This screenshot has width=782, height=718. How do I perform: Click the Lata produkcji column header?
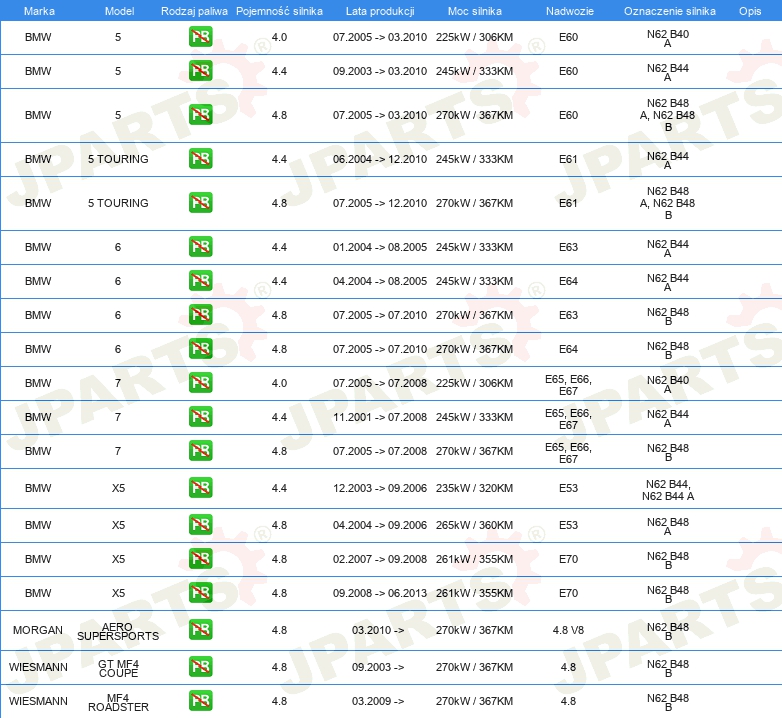tap(380, 11)
